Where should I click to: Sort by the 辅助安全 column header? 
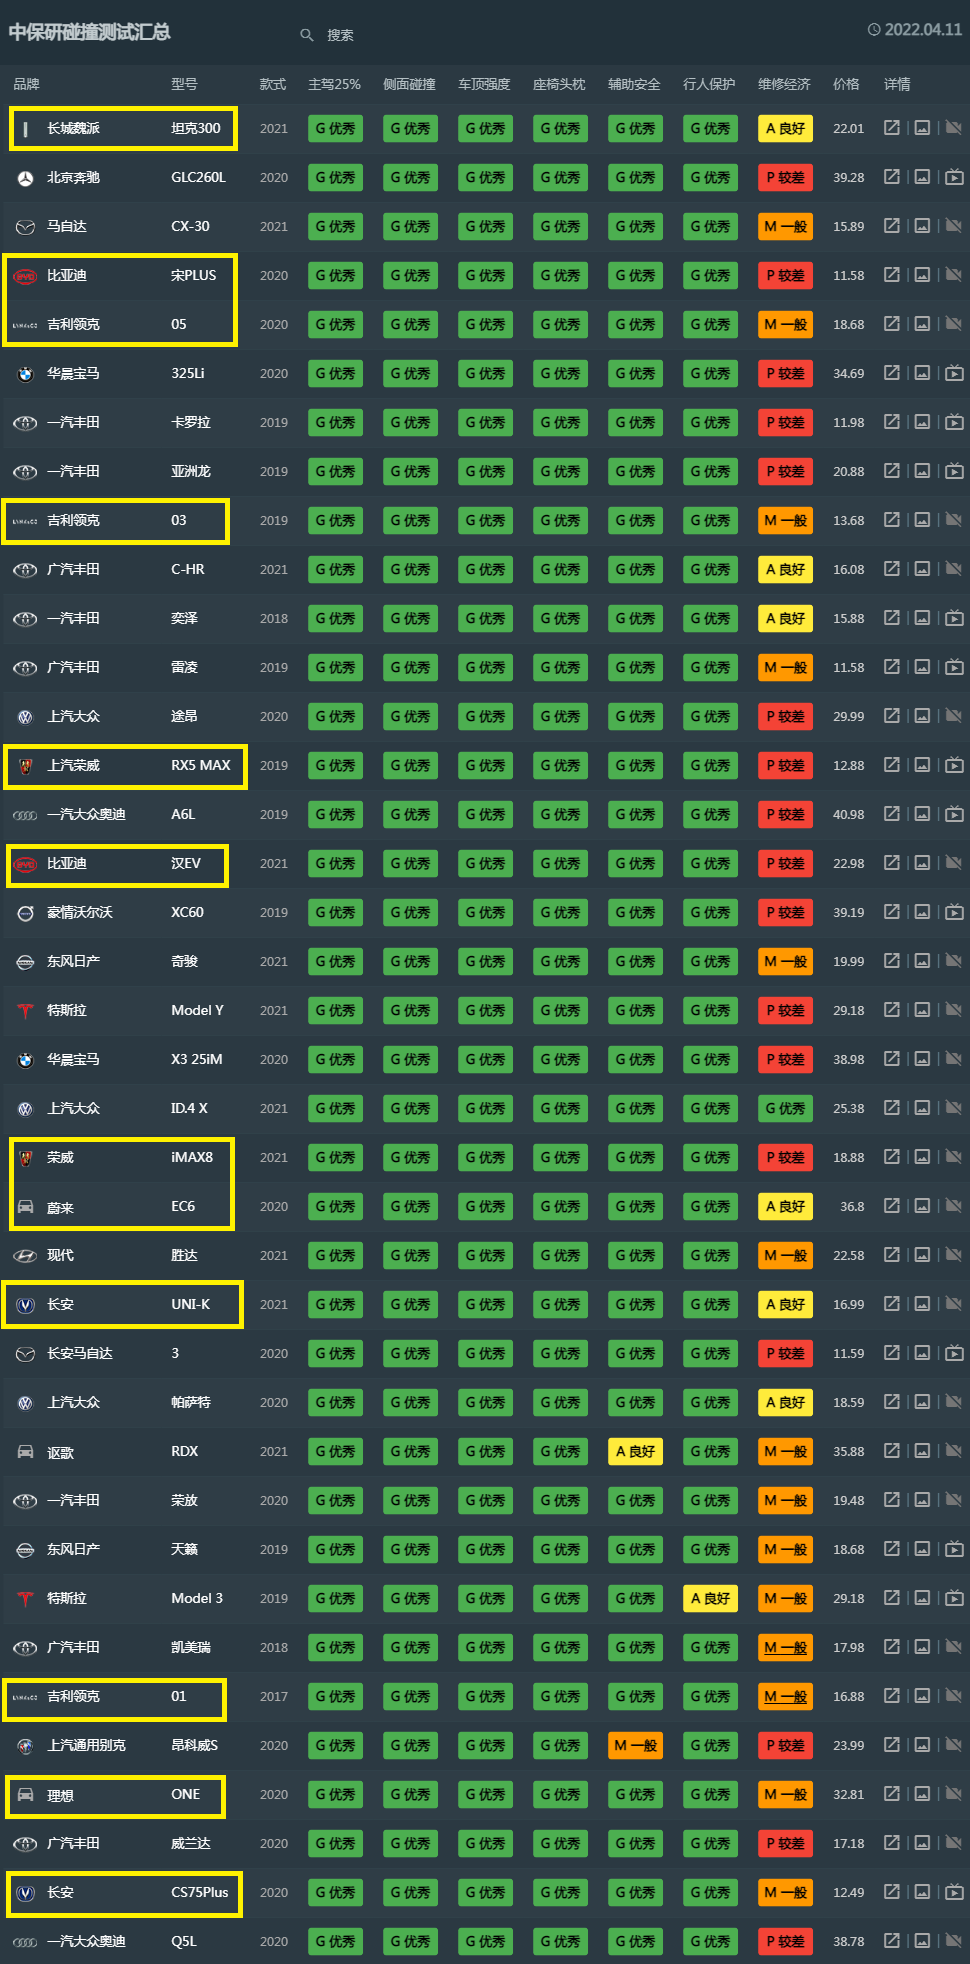click(x=634, y=84)
